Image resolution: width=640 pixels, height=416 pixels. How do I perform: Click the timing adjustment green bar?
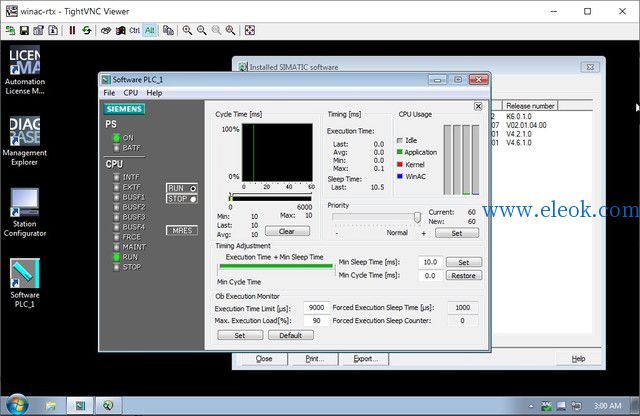(x=276, y=266)
